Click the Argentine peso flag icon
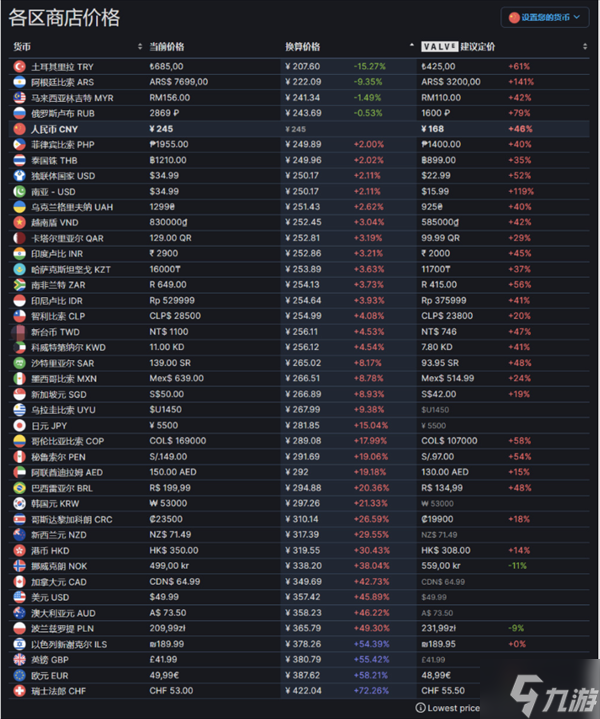Screen dimensions: 600x719 tap(18, 82)
